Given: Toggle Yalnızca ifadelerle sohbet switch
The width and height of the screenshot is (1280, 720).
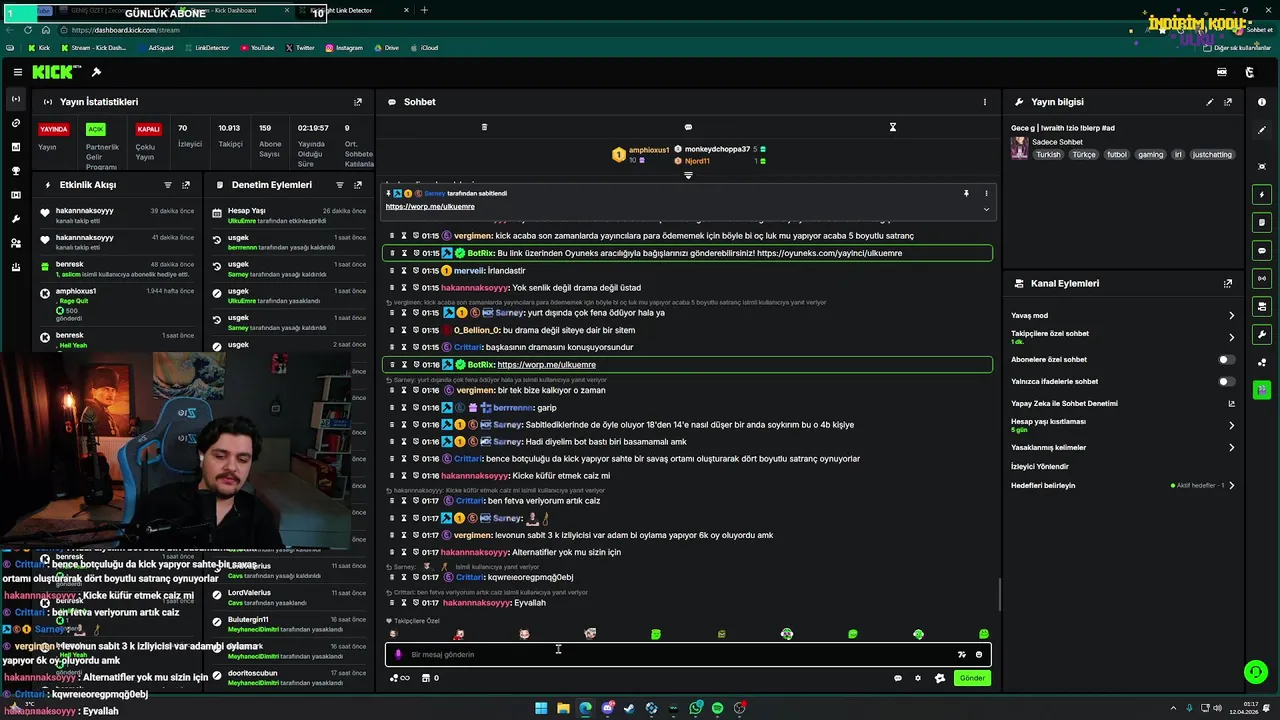Looking at the screenshot, I should (x=1226, y=381).
